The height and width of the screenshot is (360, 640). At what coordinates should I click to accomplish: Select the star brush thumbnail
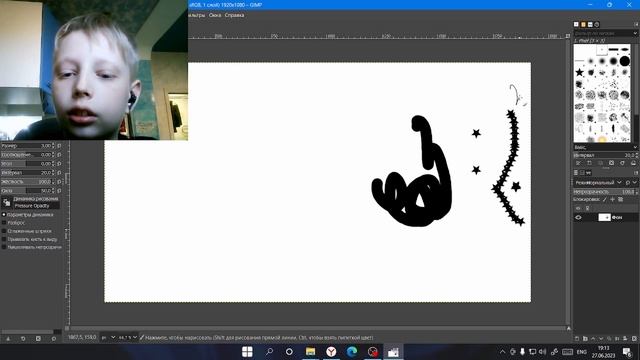coord(579,73)
